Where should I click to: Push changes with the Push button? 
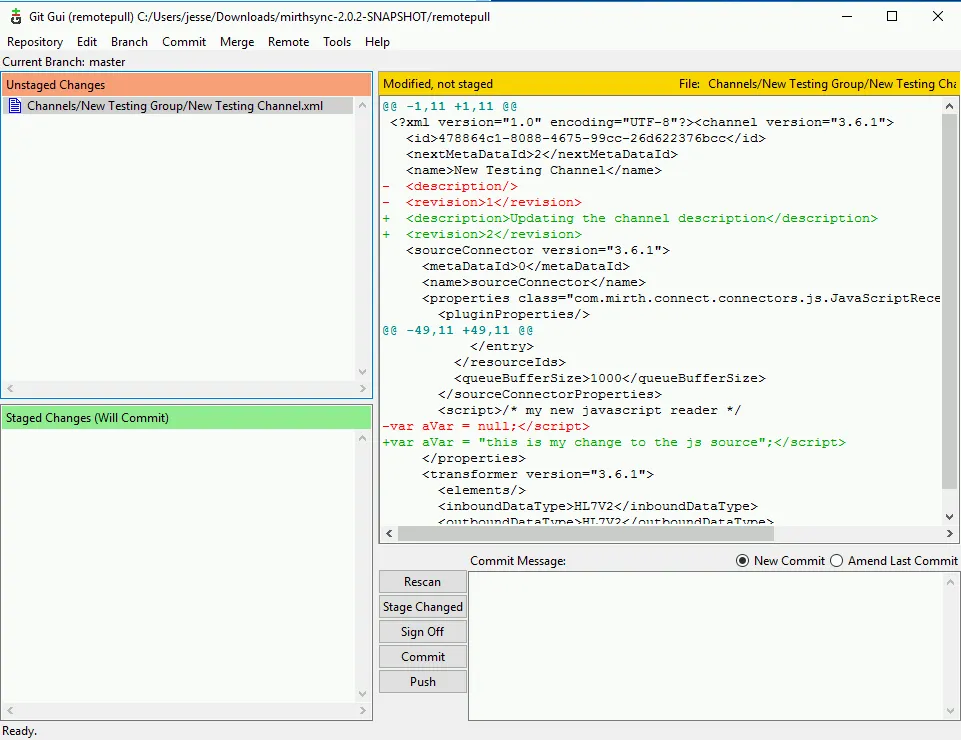pos(422,681)
